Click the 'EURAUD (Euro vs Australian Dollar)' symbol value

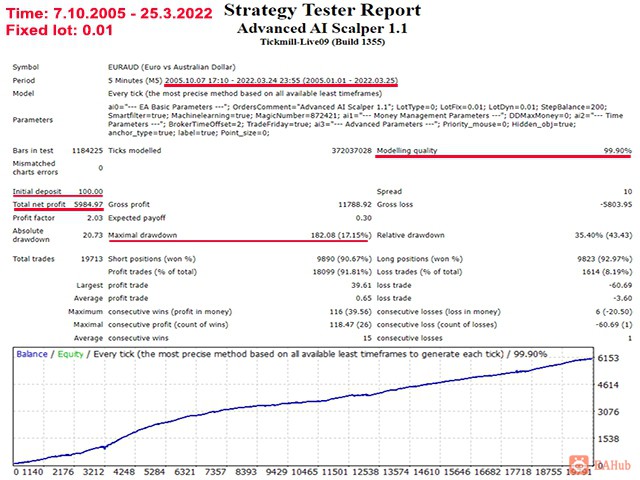[172, 67]
